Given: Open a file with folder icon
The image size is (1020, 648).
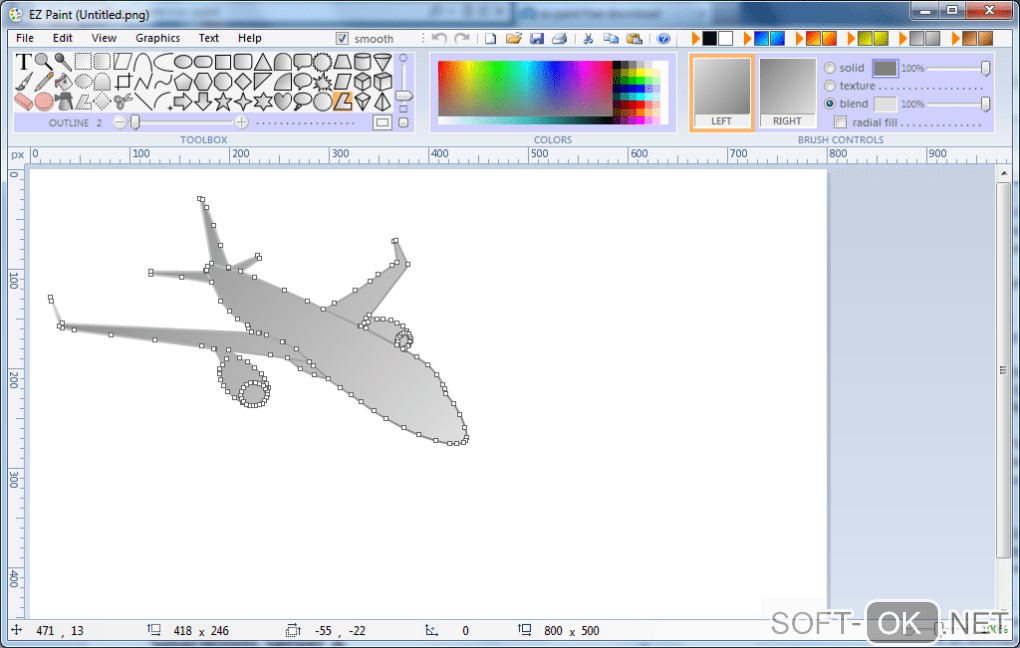Looking at the screenshot, I should (x=514, y=38).
